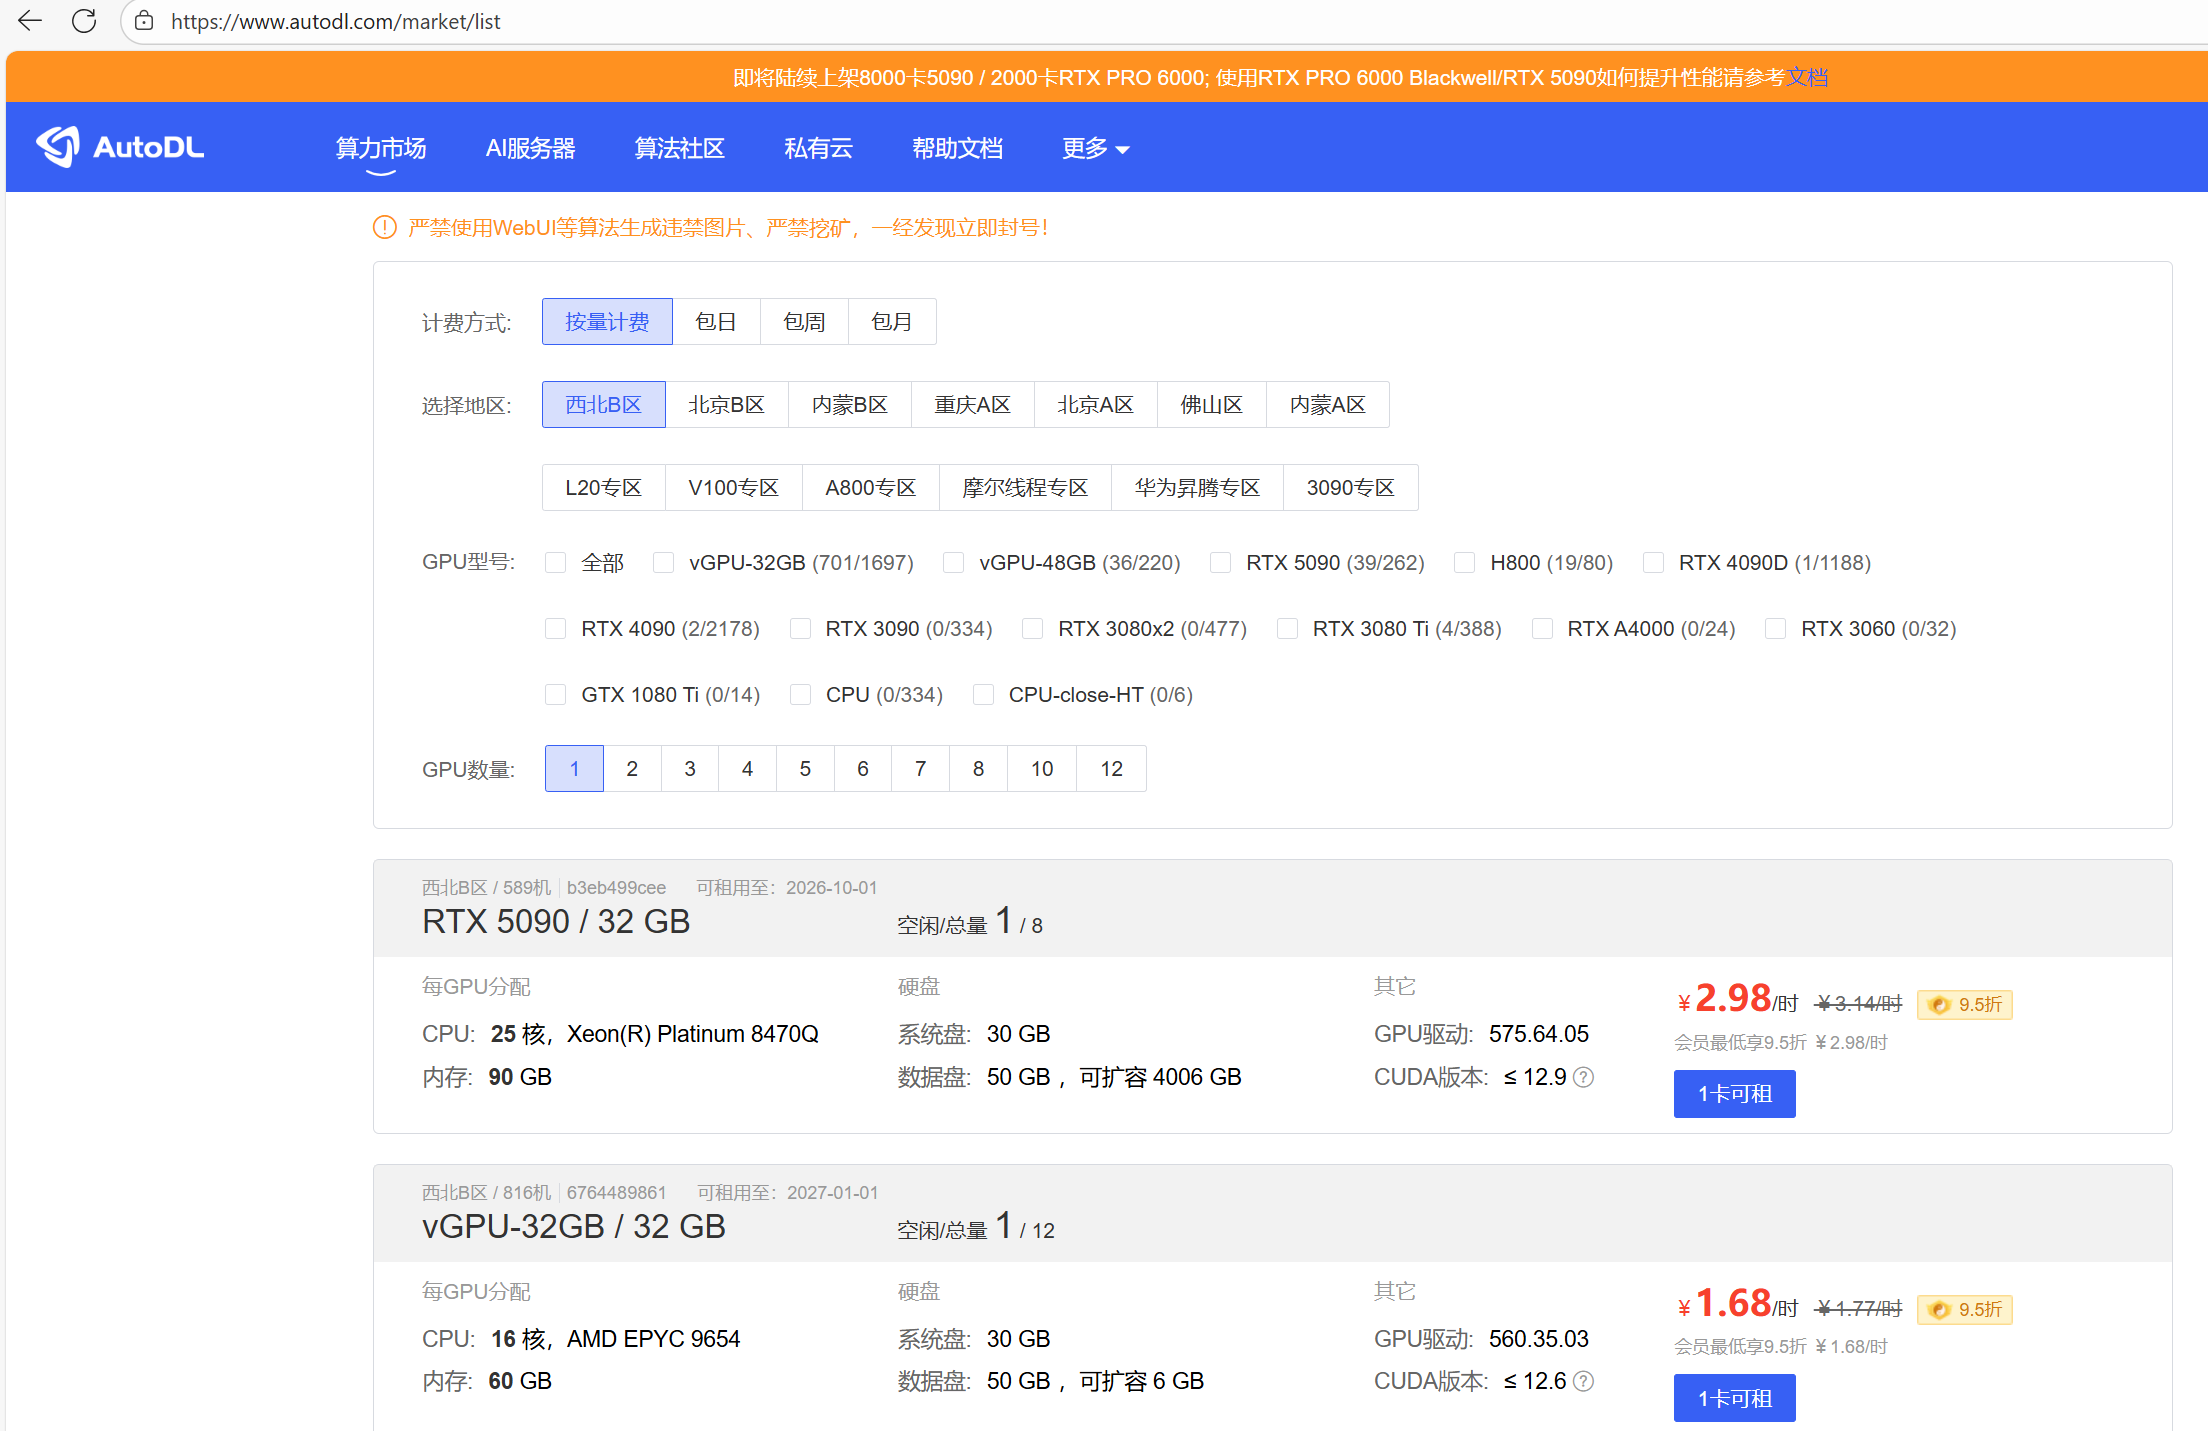Screen dimensions: 2208x1431
Task: Click the 9.5折 member badge on vGPU-32GB card
Action: click(1965, 1309)
